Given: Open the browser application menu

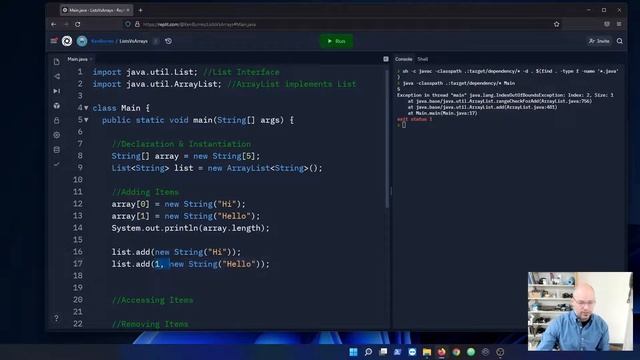Looking at the screenshot, I should (x=619, y=24).
